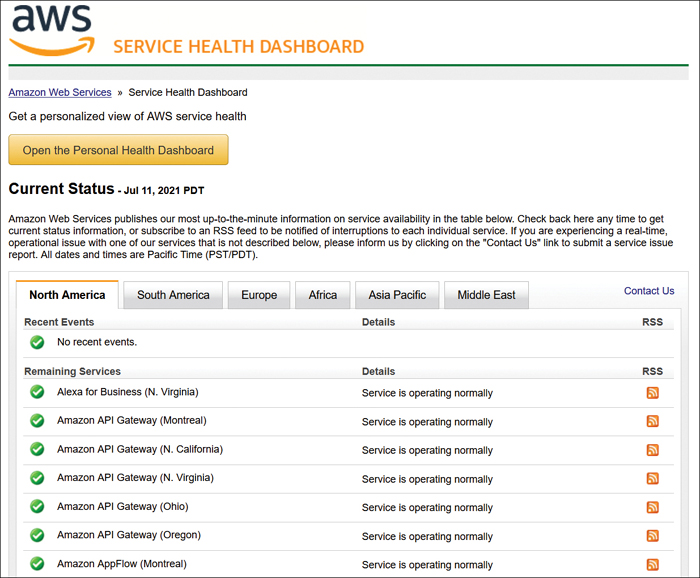Open the Personal Health Dashboard button

[x=118, y=150]
